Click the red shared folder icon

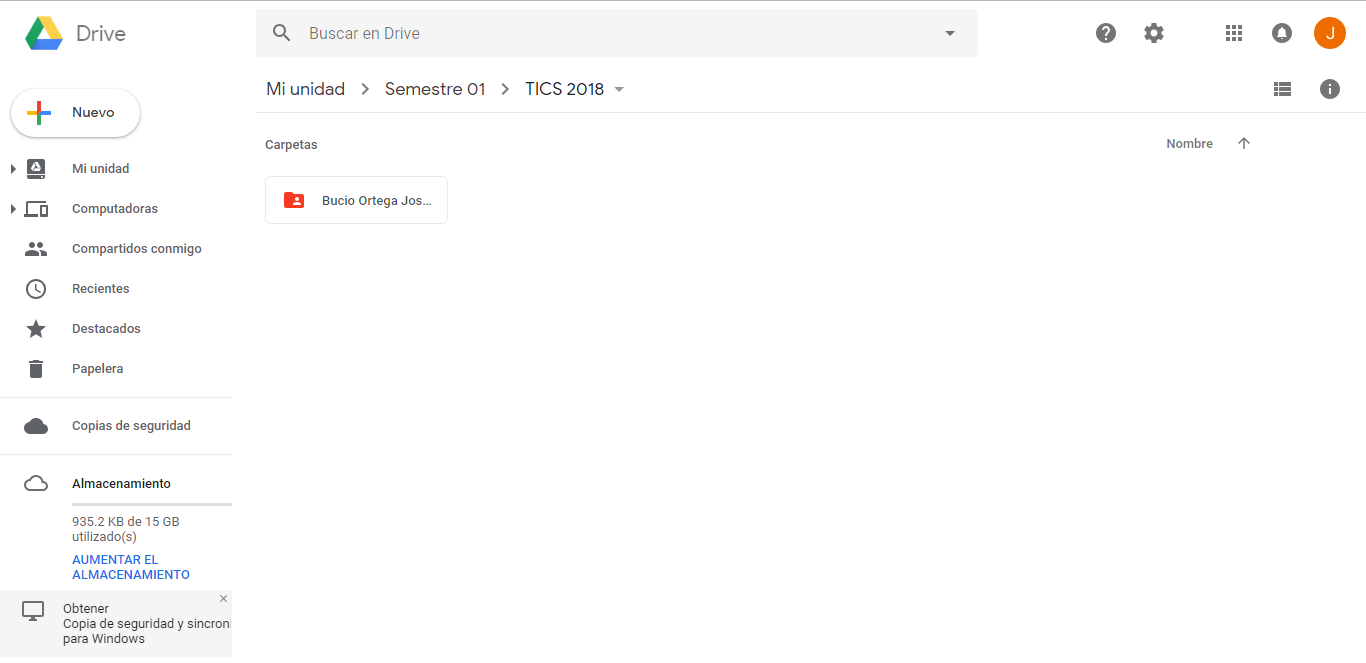click(x=294, y=200)
